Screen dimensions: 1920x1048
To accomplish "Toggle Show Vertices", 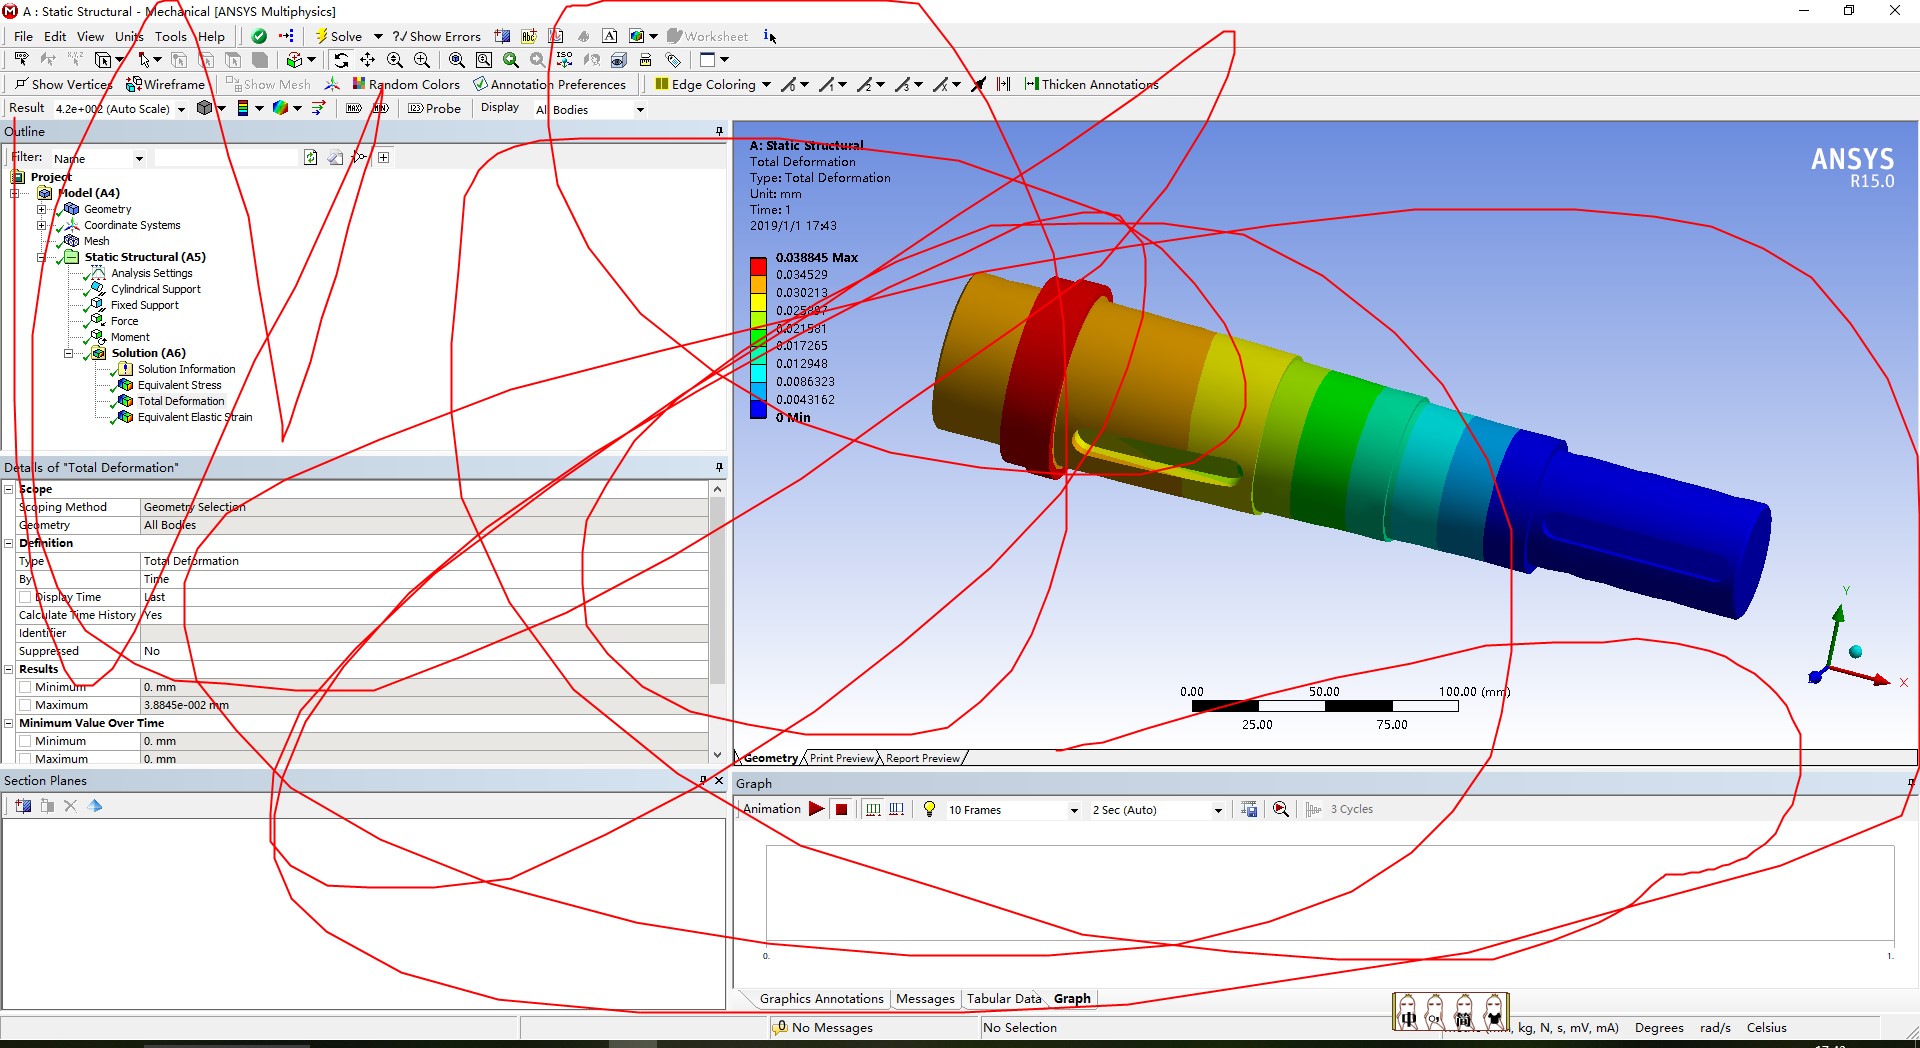I will click(x=63, y=84).
